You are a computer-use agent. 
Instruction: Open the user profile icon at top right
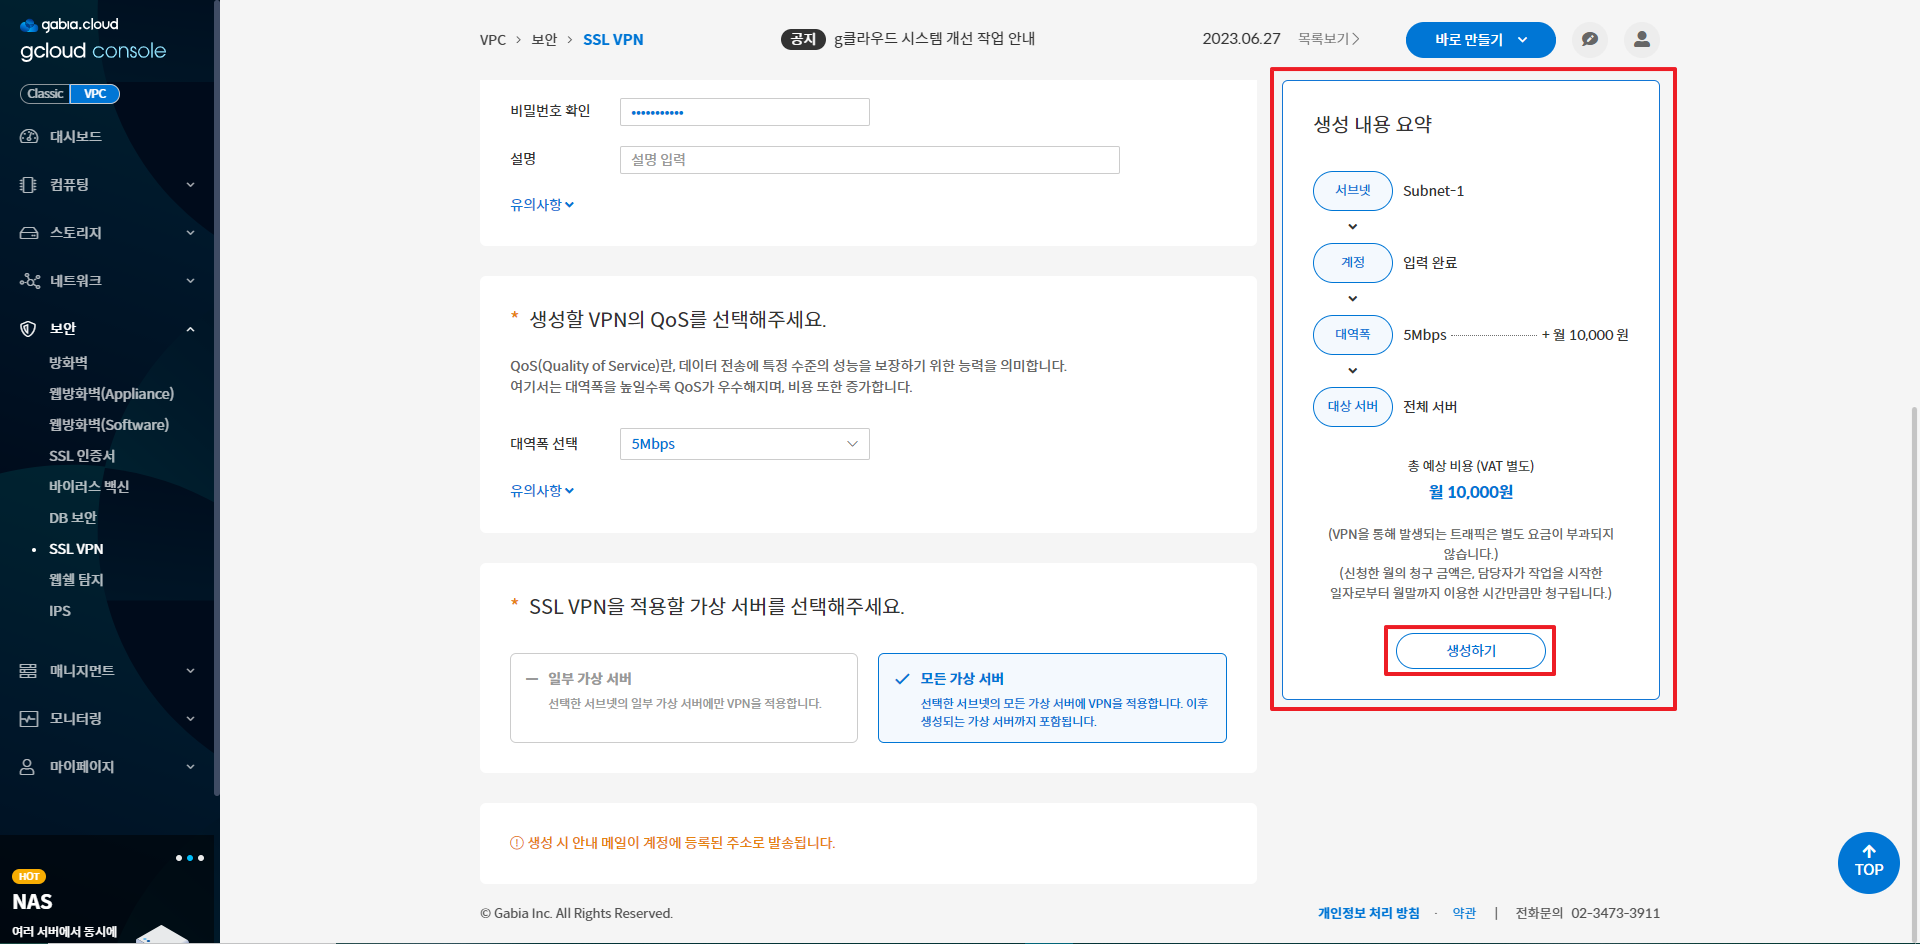point(1641,40)
